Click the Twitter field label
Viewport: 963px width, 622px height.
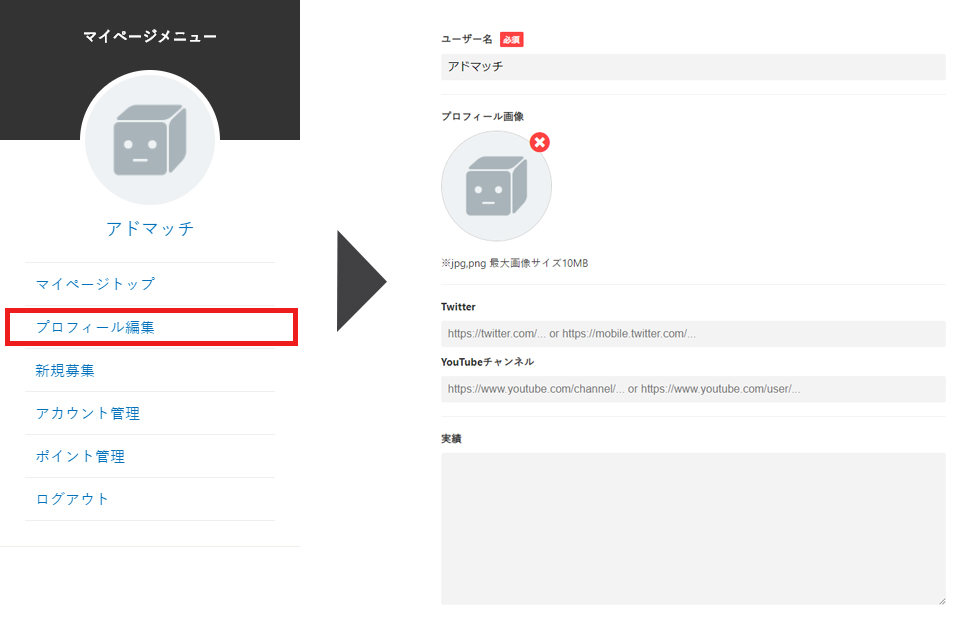(458, 307)
